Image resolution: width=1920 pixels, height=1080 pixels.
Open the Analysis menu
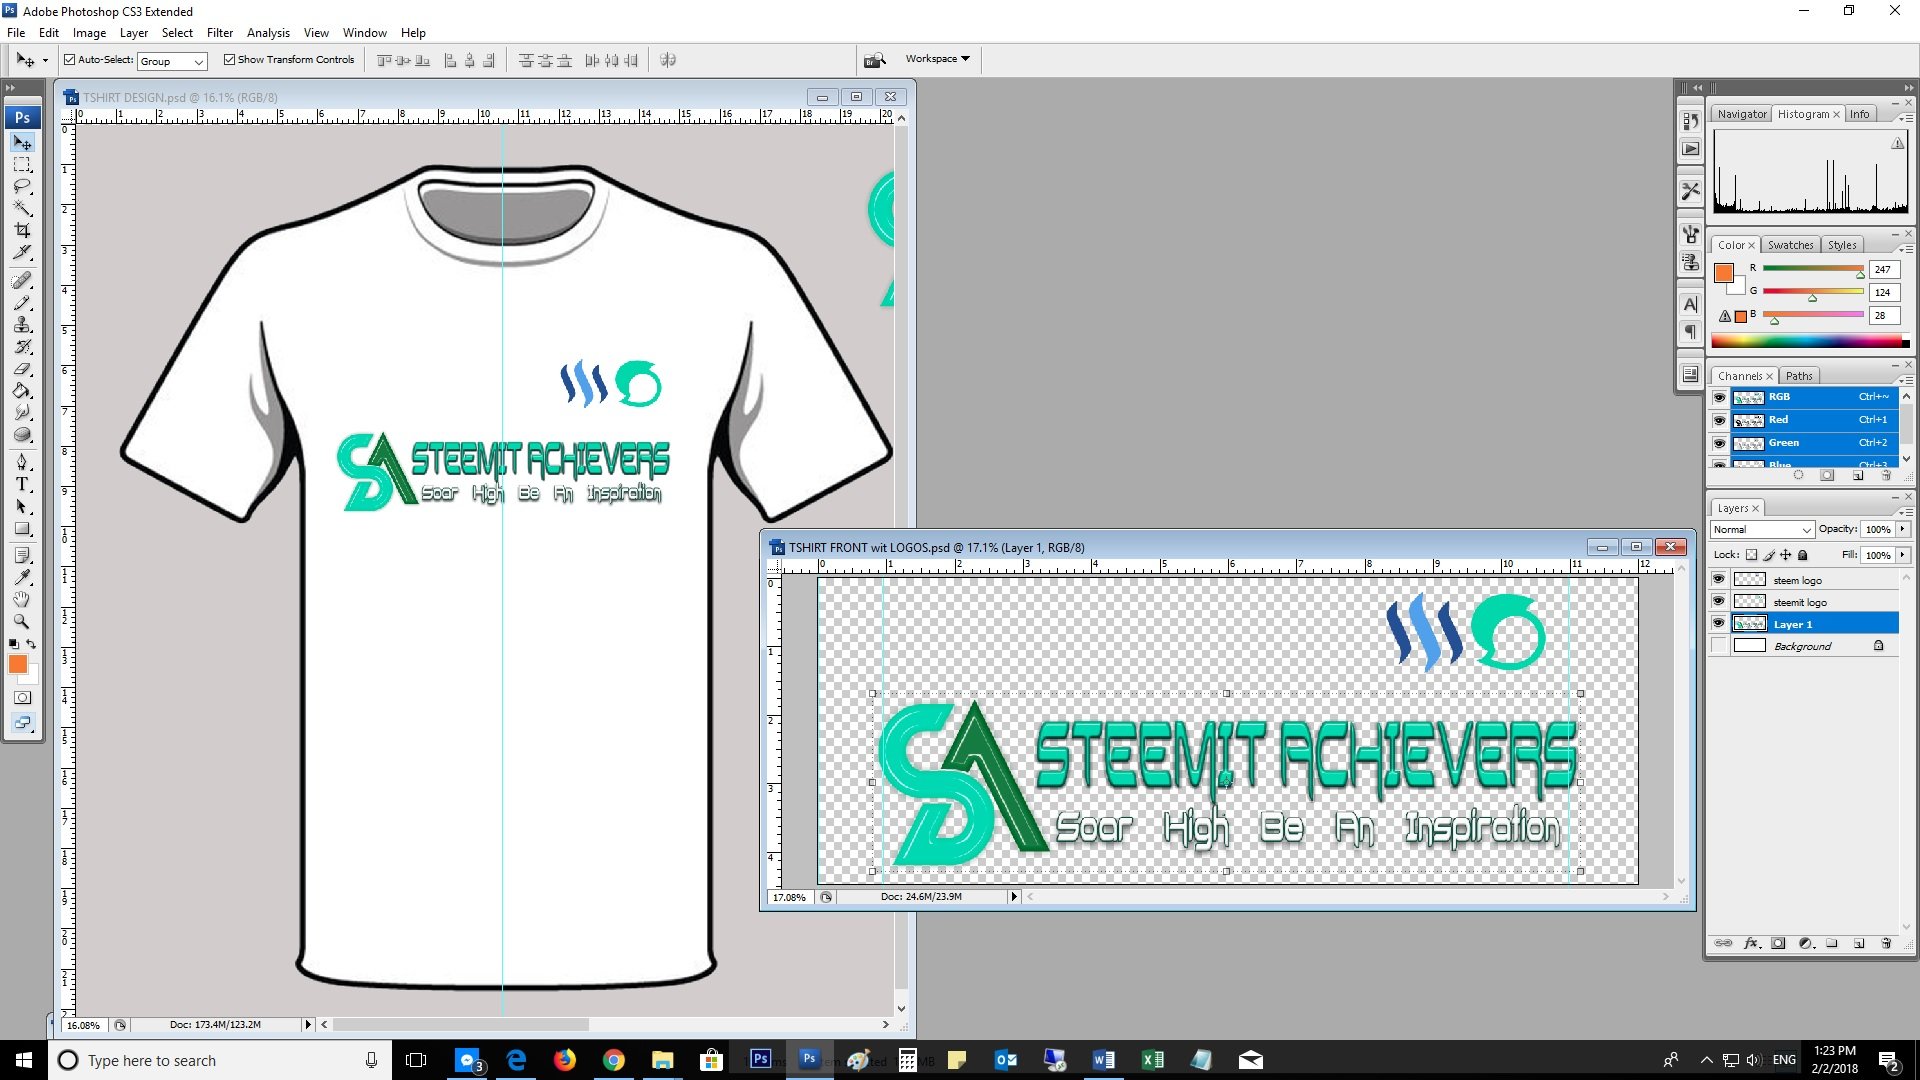coord(268,33)
